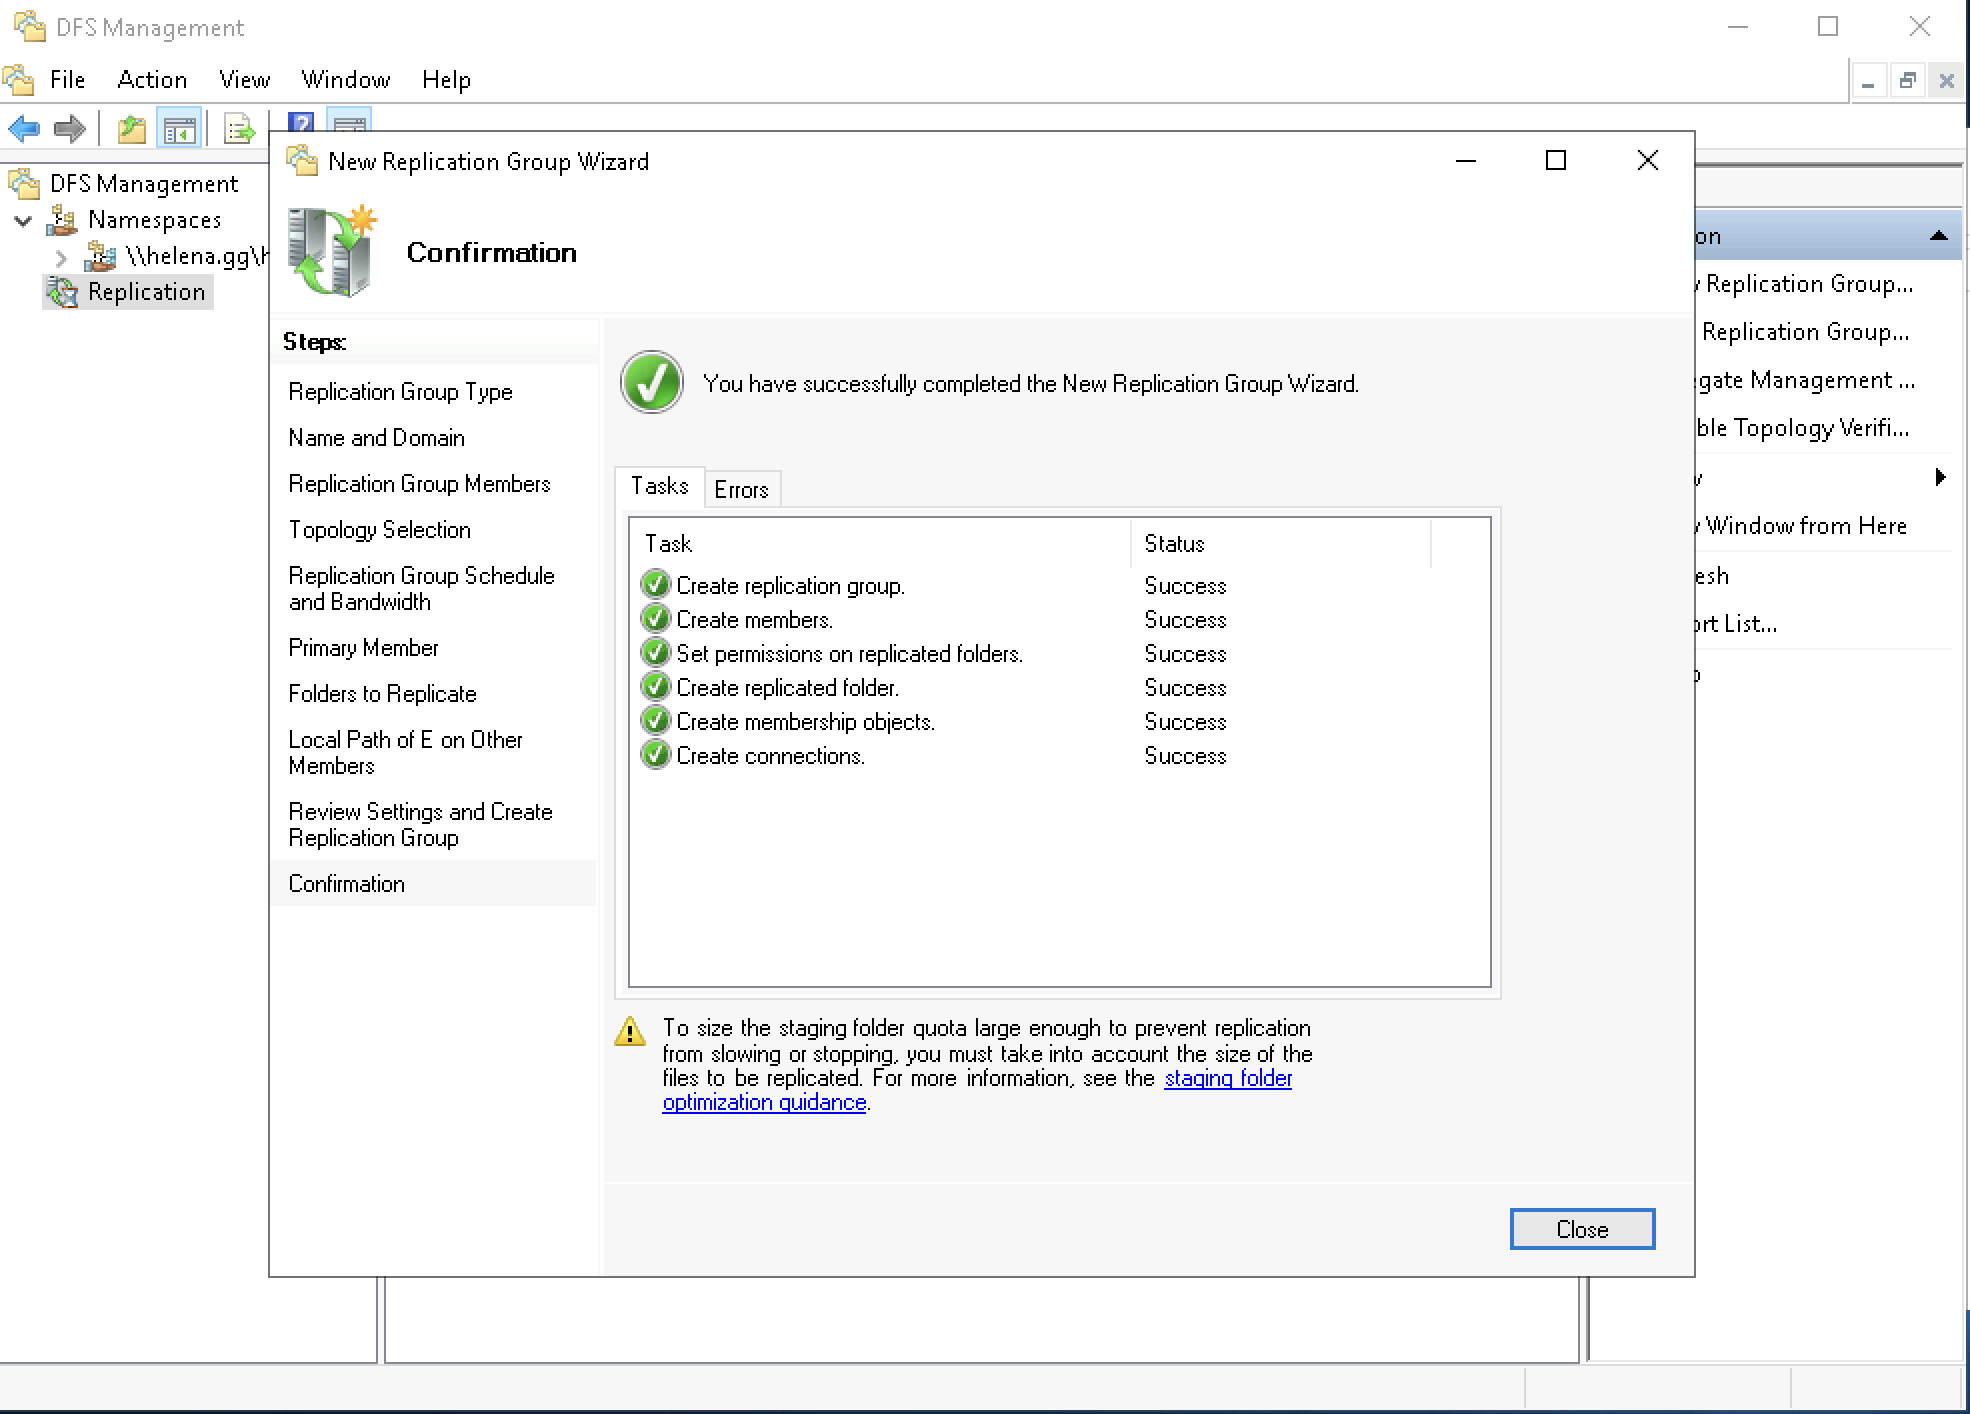Open the View submenu arrow in Actions
Screen dimensions: 1970x1414
pos(1940,477)
